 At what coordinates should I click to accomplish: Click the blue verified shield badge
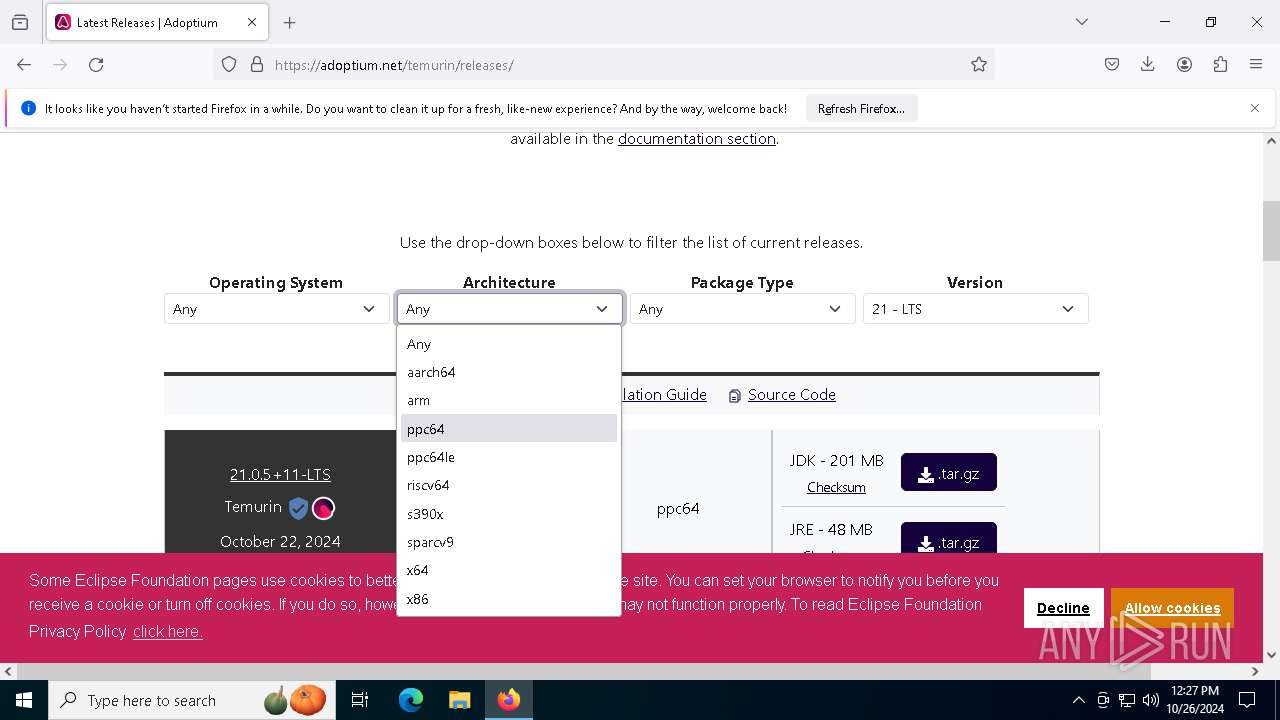click(x=298, y=508)
